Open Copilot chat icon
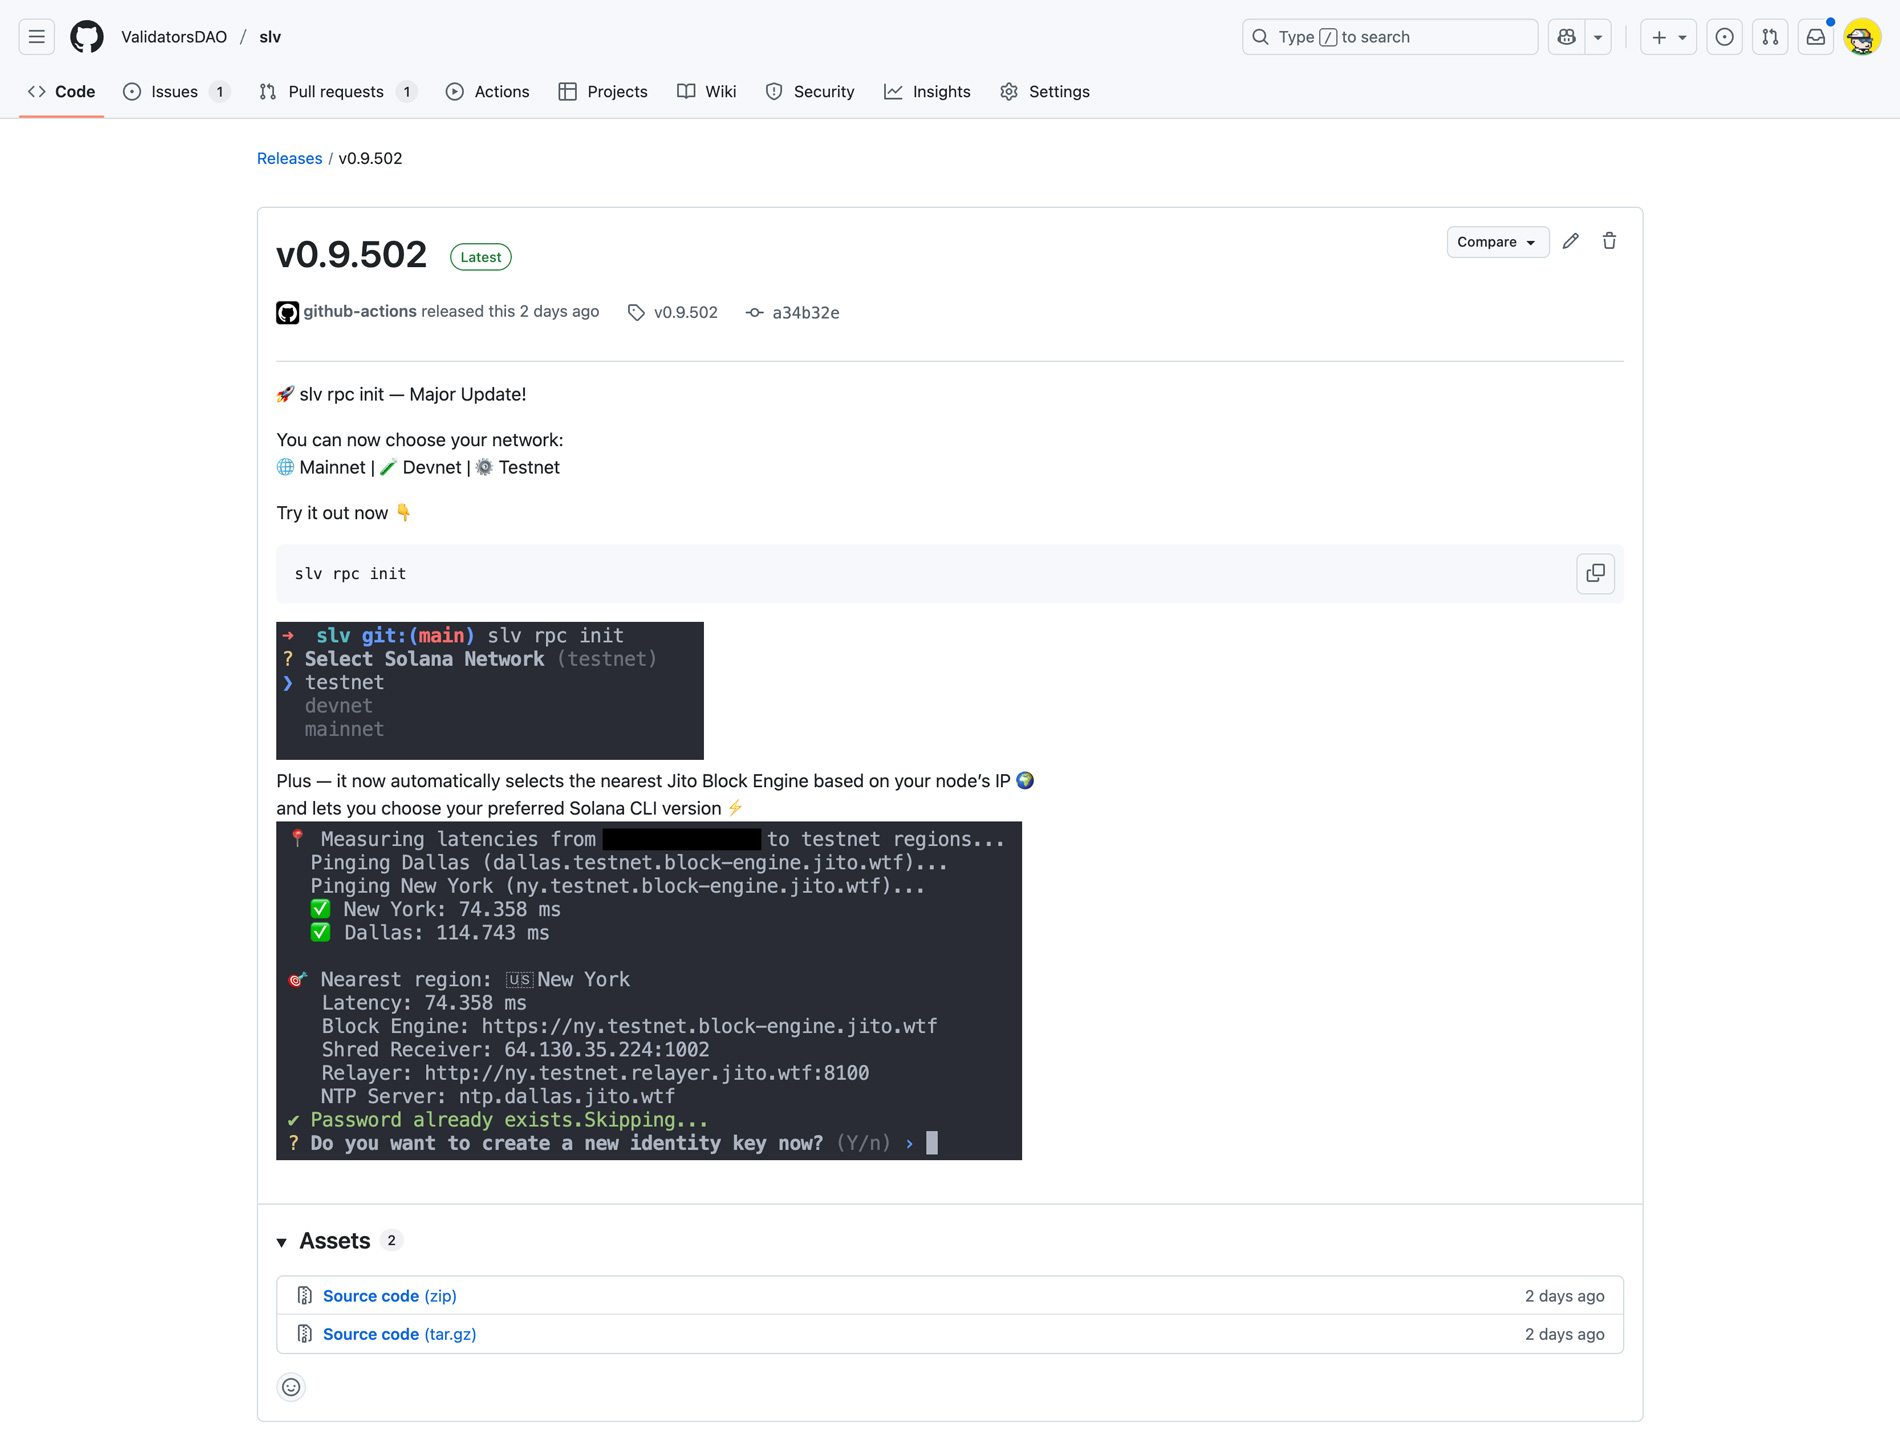1900x1453 pixels. pyautogui.click(x=1566, y=37)
